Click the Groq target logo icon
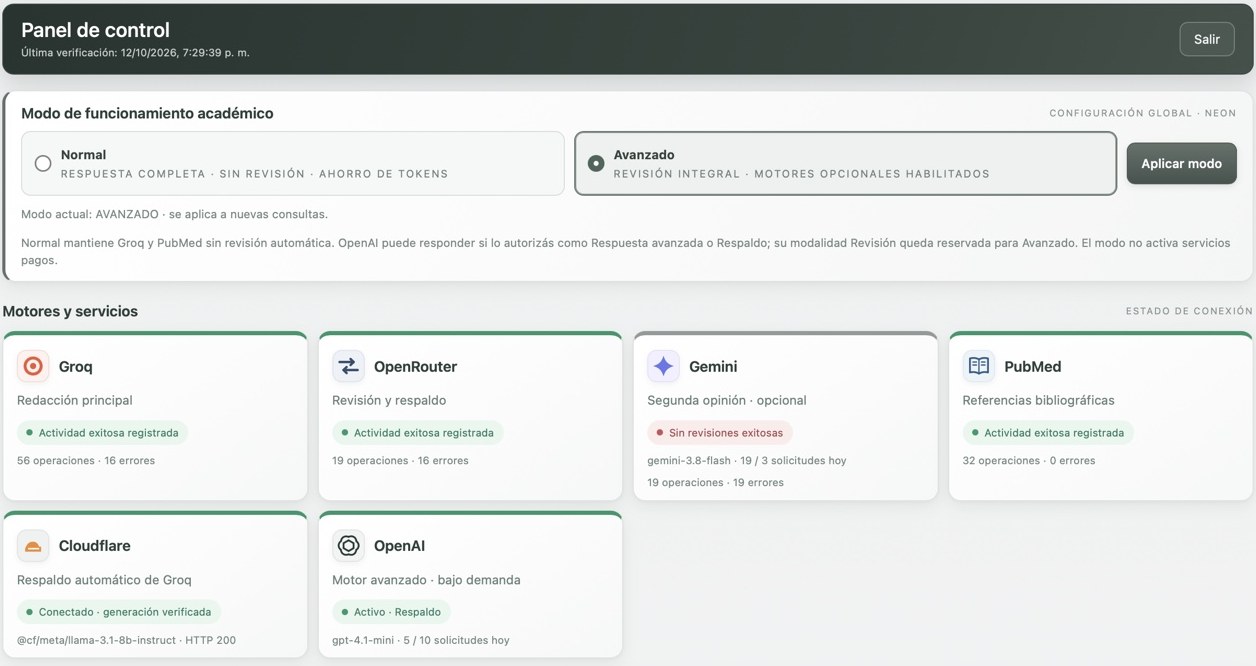 tap(33, 367)
